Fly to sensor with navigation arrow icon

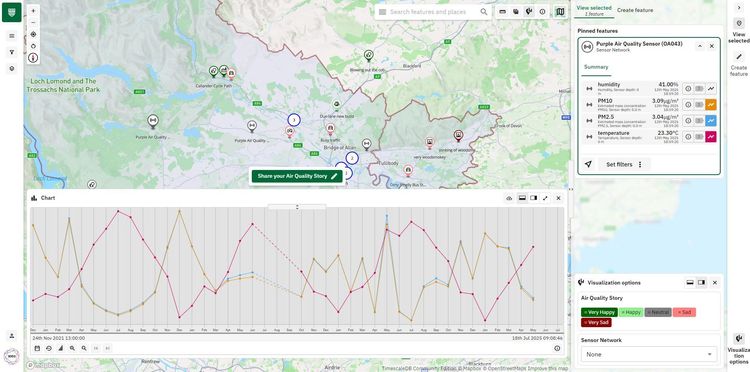point(588,164)
